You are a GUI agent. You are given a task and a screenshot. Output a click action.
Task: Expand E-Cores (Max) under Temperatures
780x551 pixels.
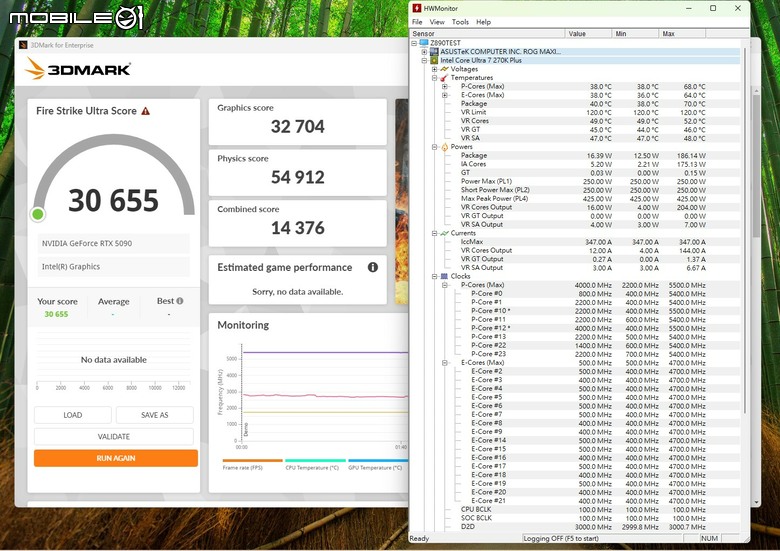coord(445,95)
